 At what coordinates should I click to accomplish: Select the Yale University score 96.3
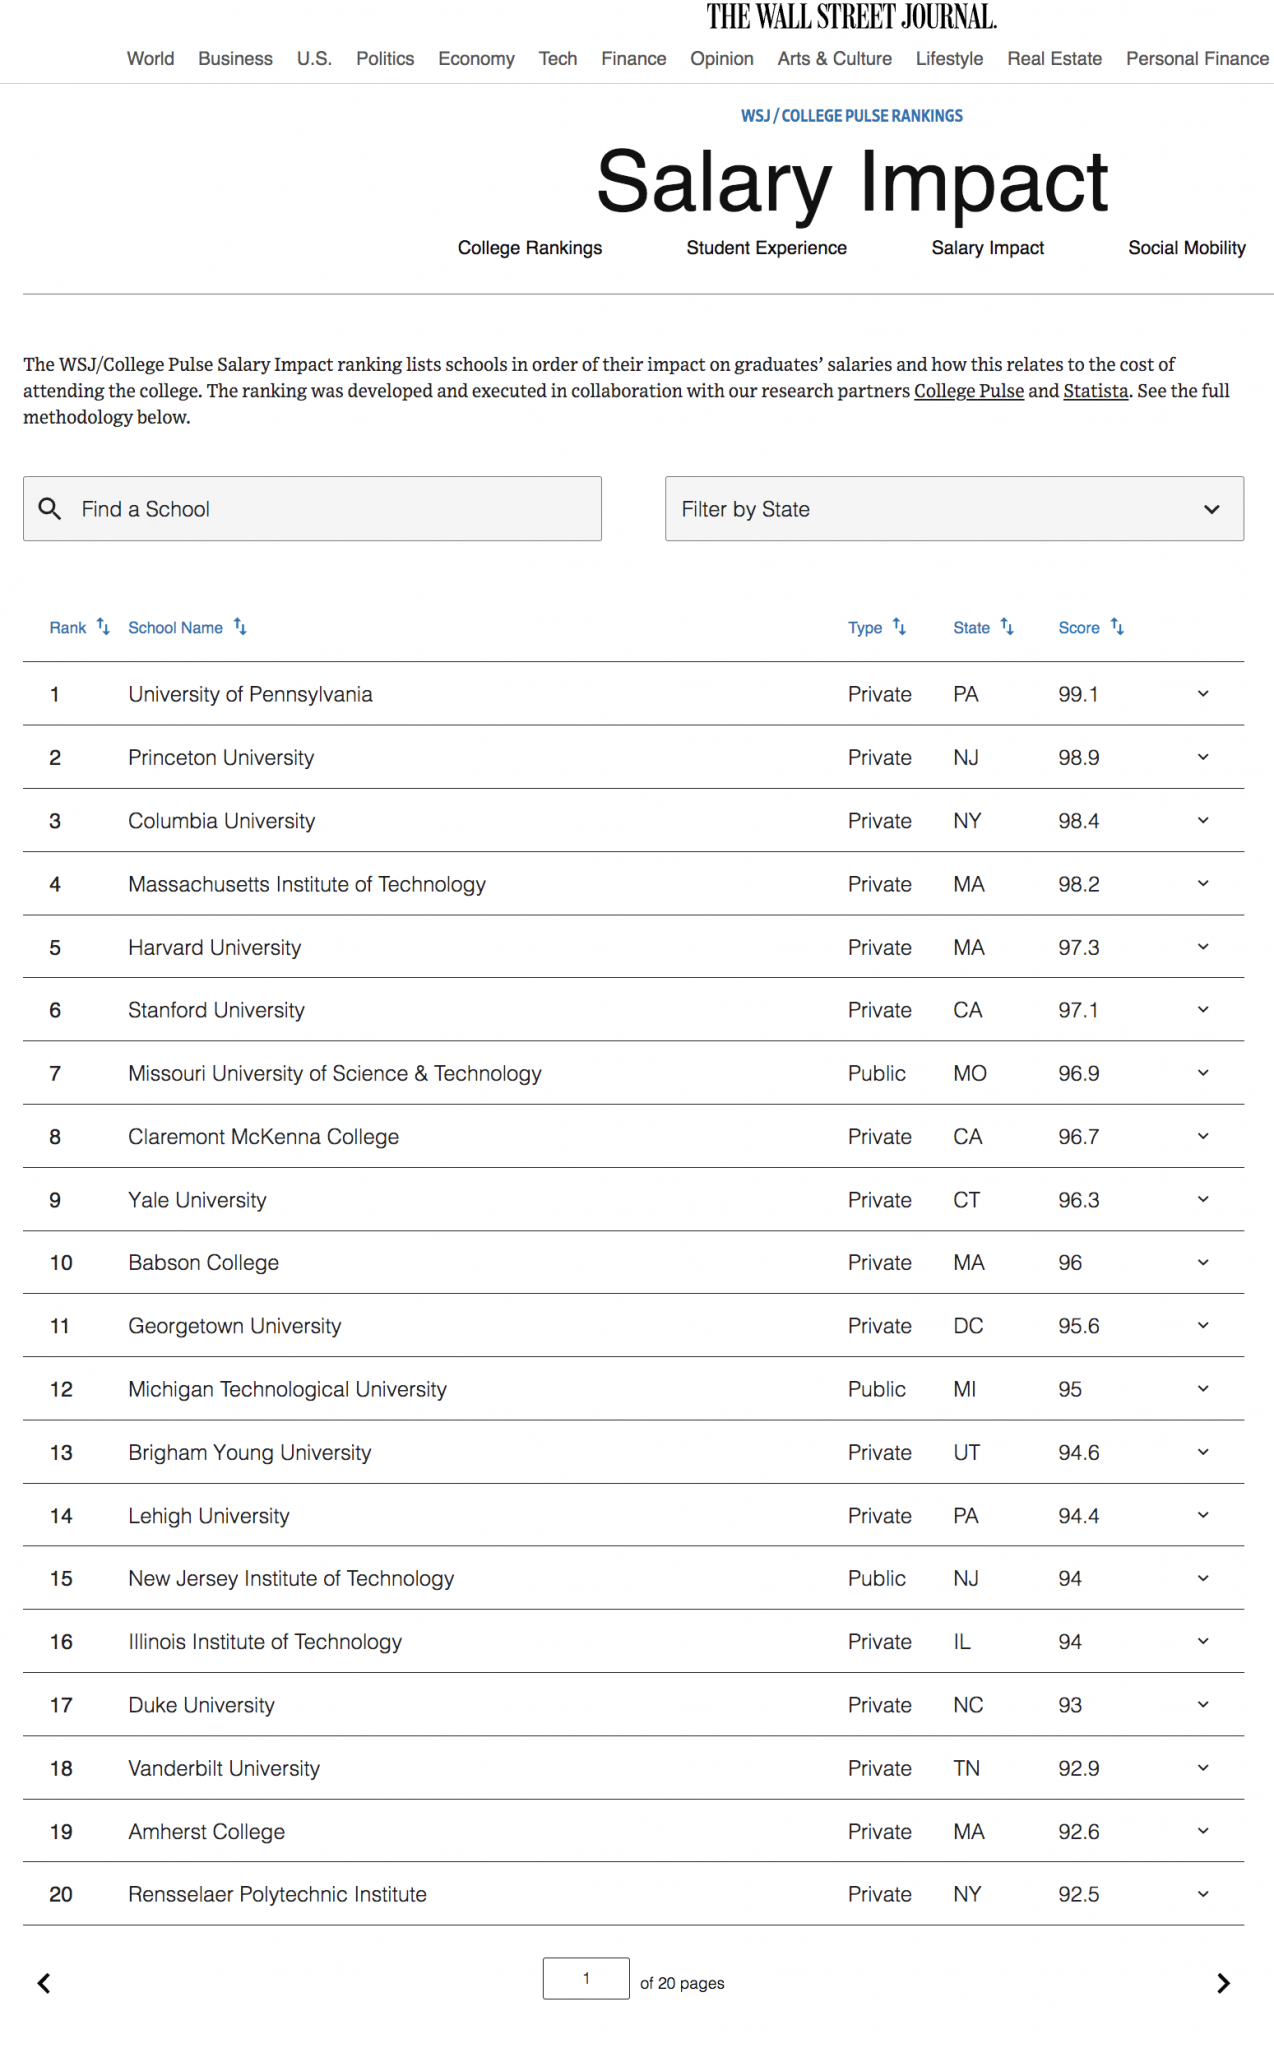point(1079,1200)
